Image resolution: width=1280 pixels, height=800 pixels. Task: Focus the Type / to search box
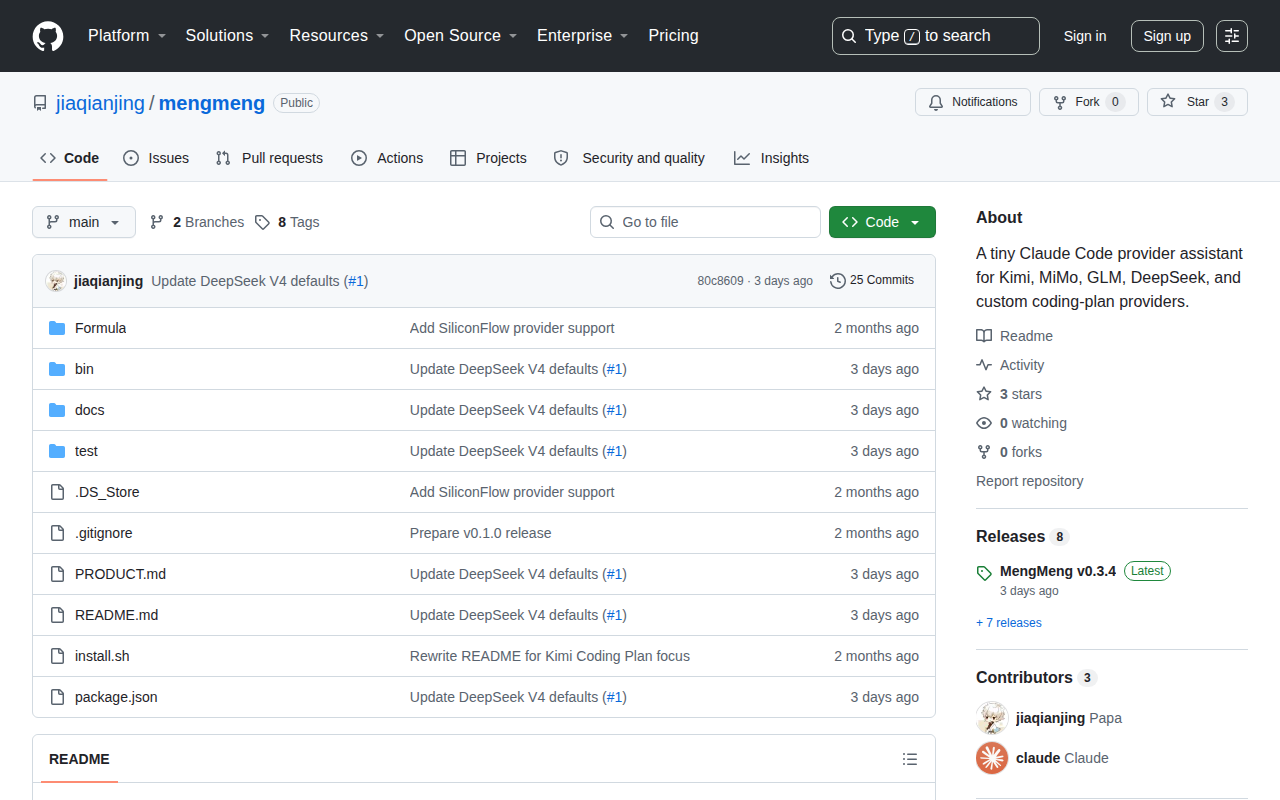936,36
